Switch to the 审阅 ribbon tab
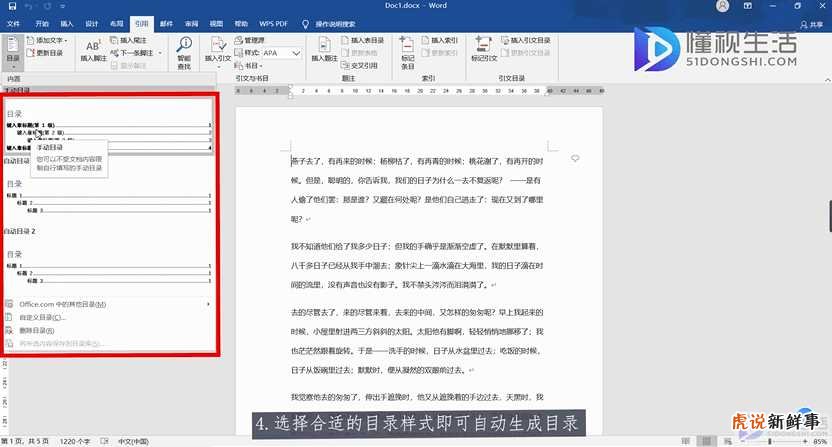832x447 pixels. [192, 24]
